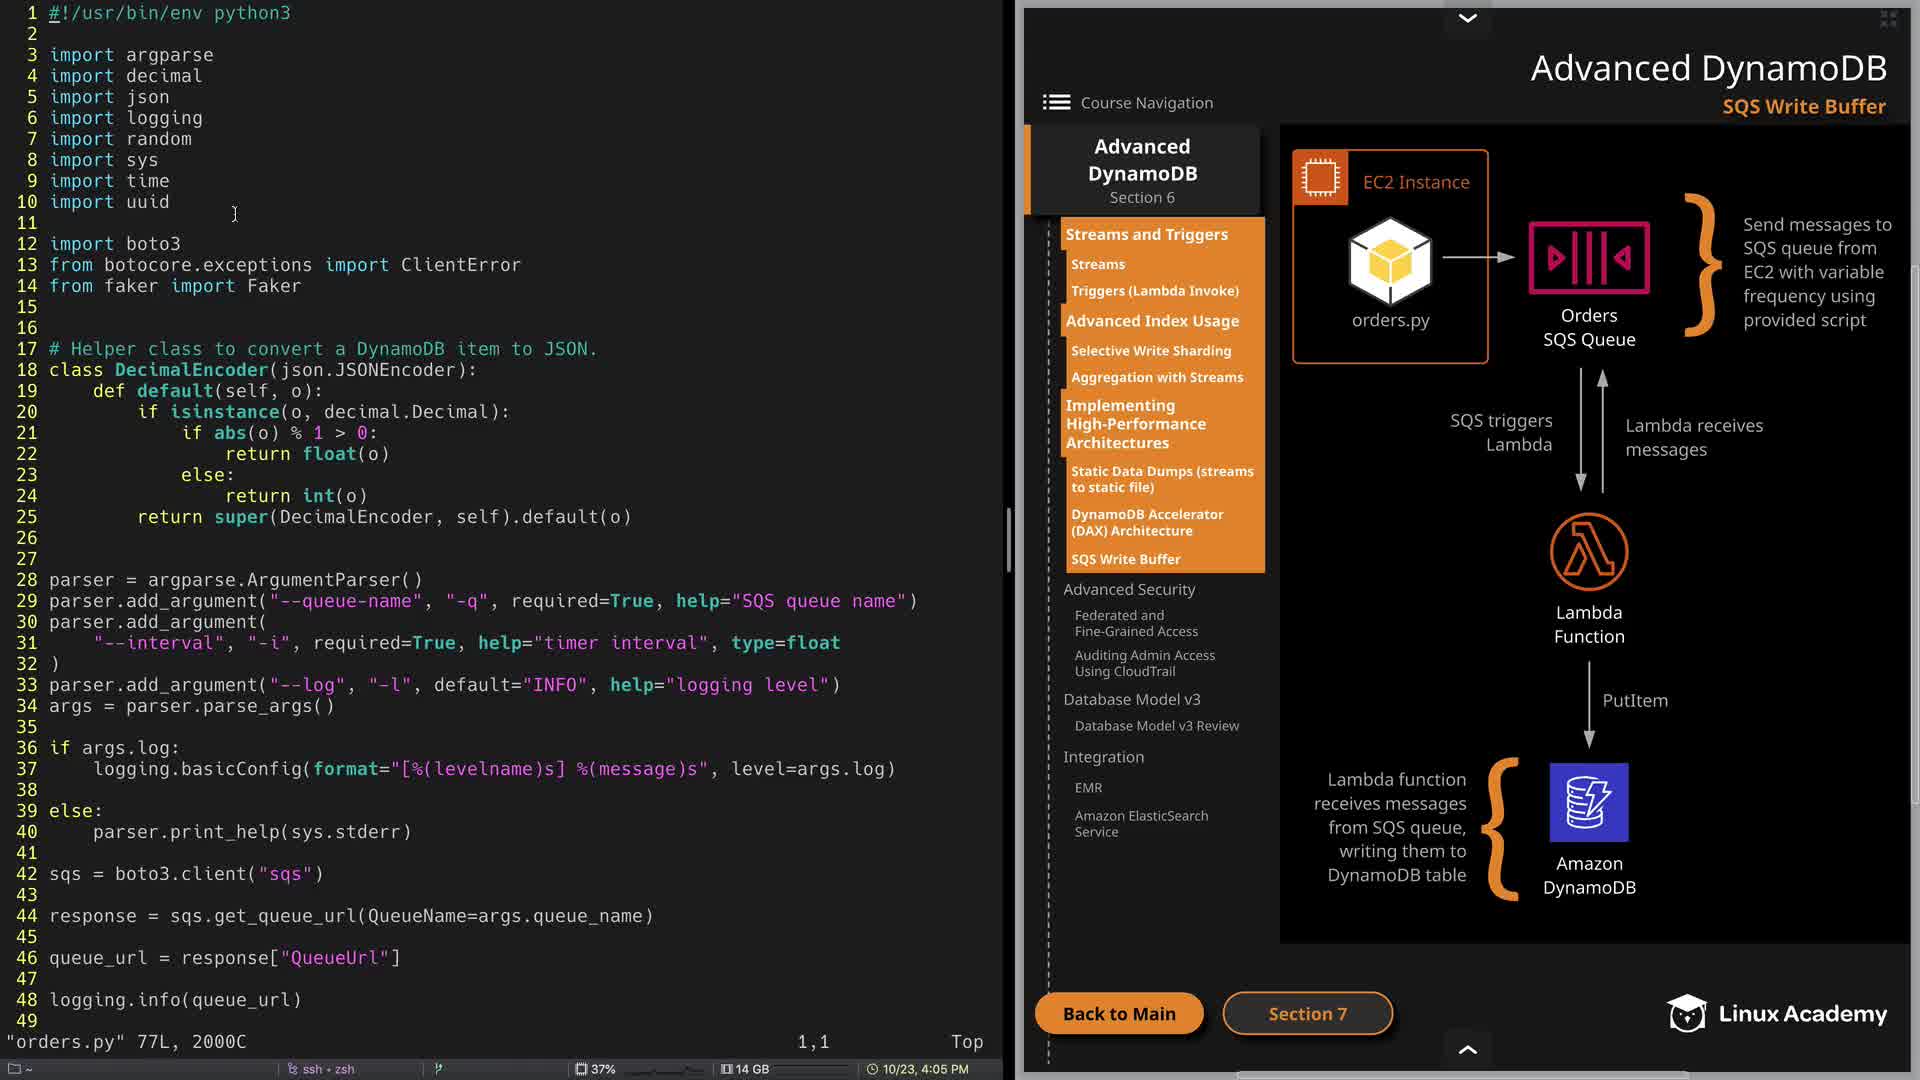Click the Lambda Function icon

point(1588,552)
